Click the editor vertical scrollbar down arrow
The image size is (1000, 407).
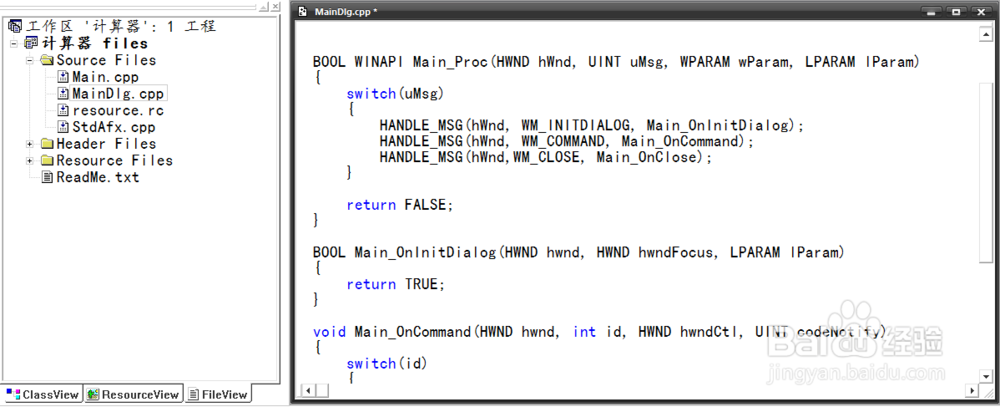[987, 376]
